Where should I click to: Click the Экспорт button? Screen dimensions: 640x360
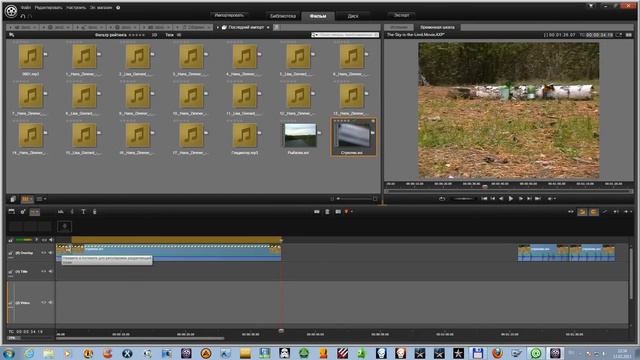tap(401, 15)
